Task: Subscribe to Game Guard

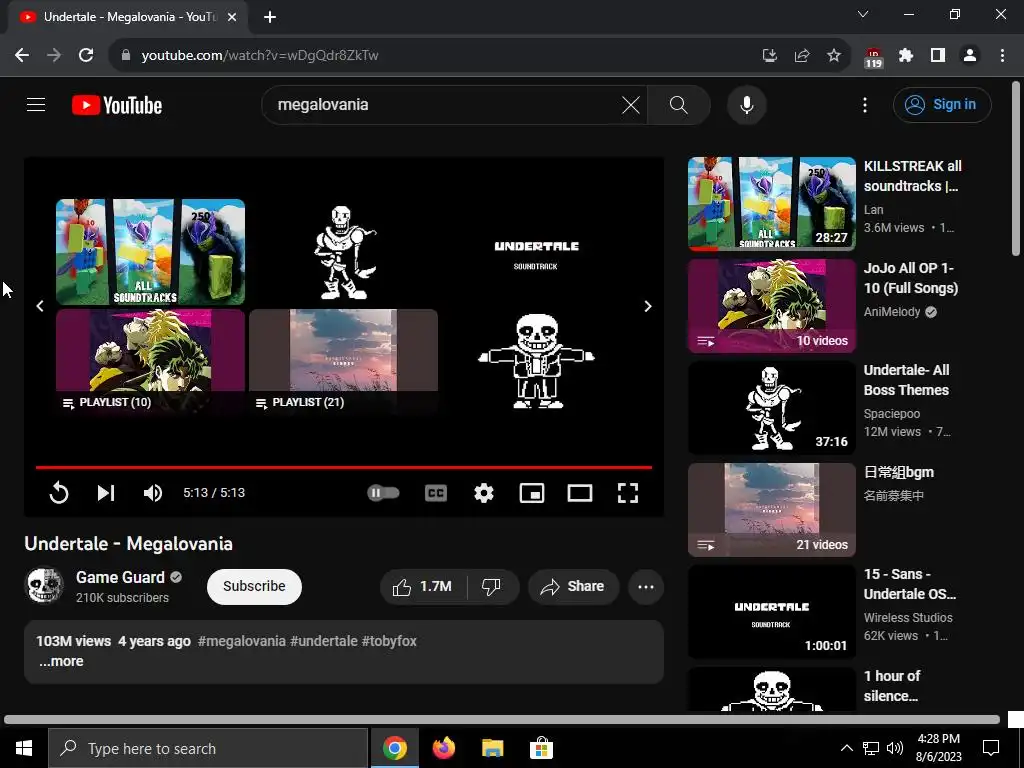Action: click(x=254, y=586)
